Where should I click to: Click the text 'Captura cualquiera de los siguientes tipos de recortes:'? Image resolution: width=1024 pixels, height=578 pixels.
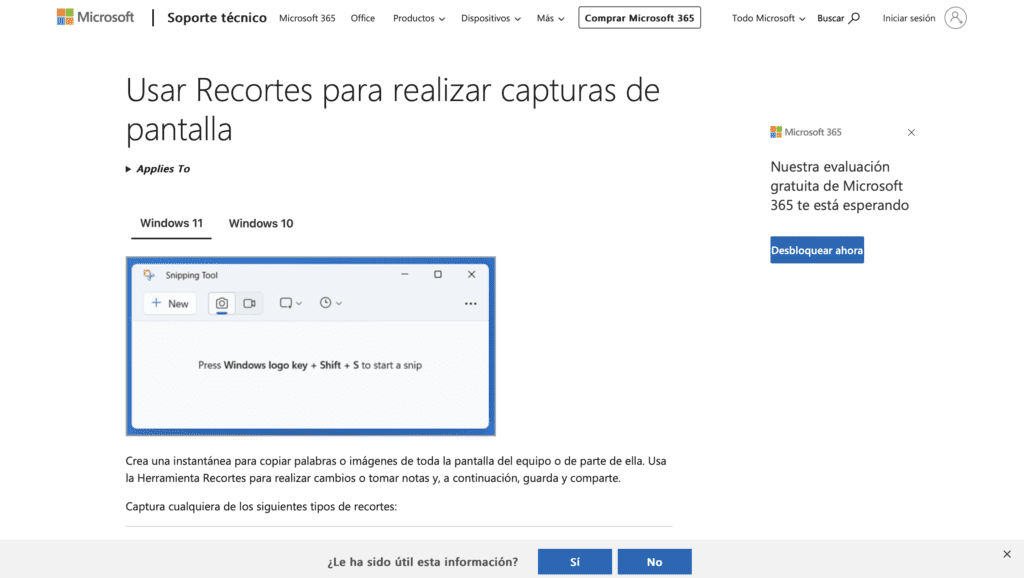coord(261,506)
